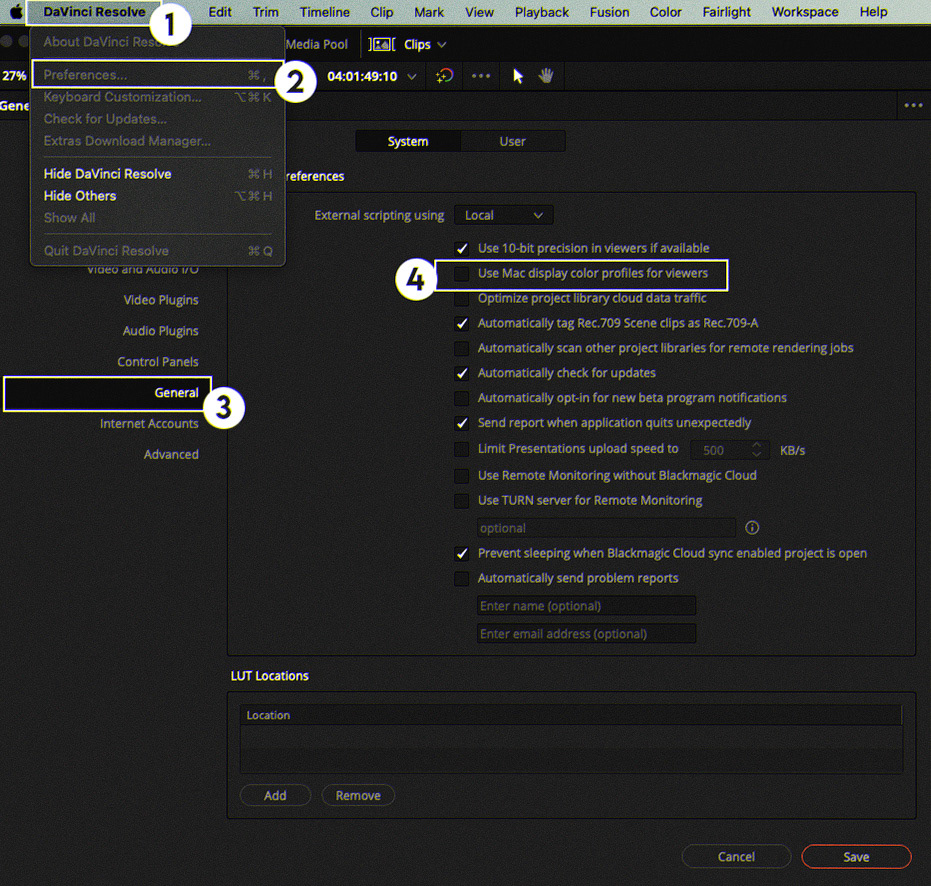This screenshot has width=931, height=886.
Task: Open the Apple menu
Action: point(15,12)
